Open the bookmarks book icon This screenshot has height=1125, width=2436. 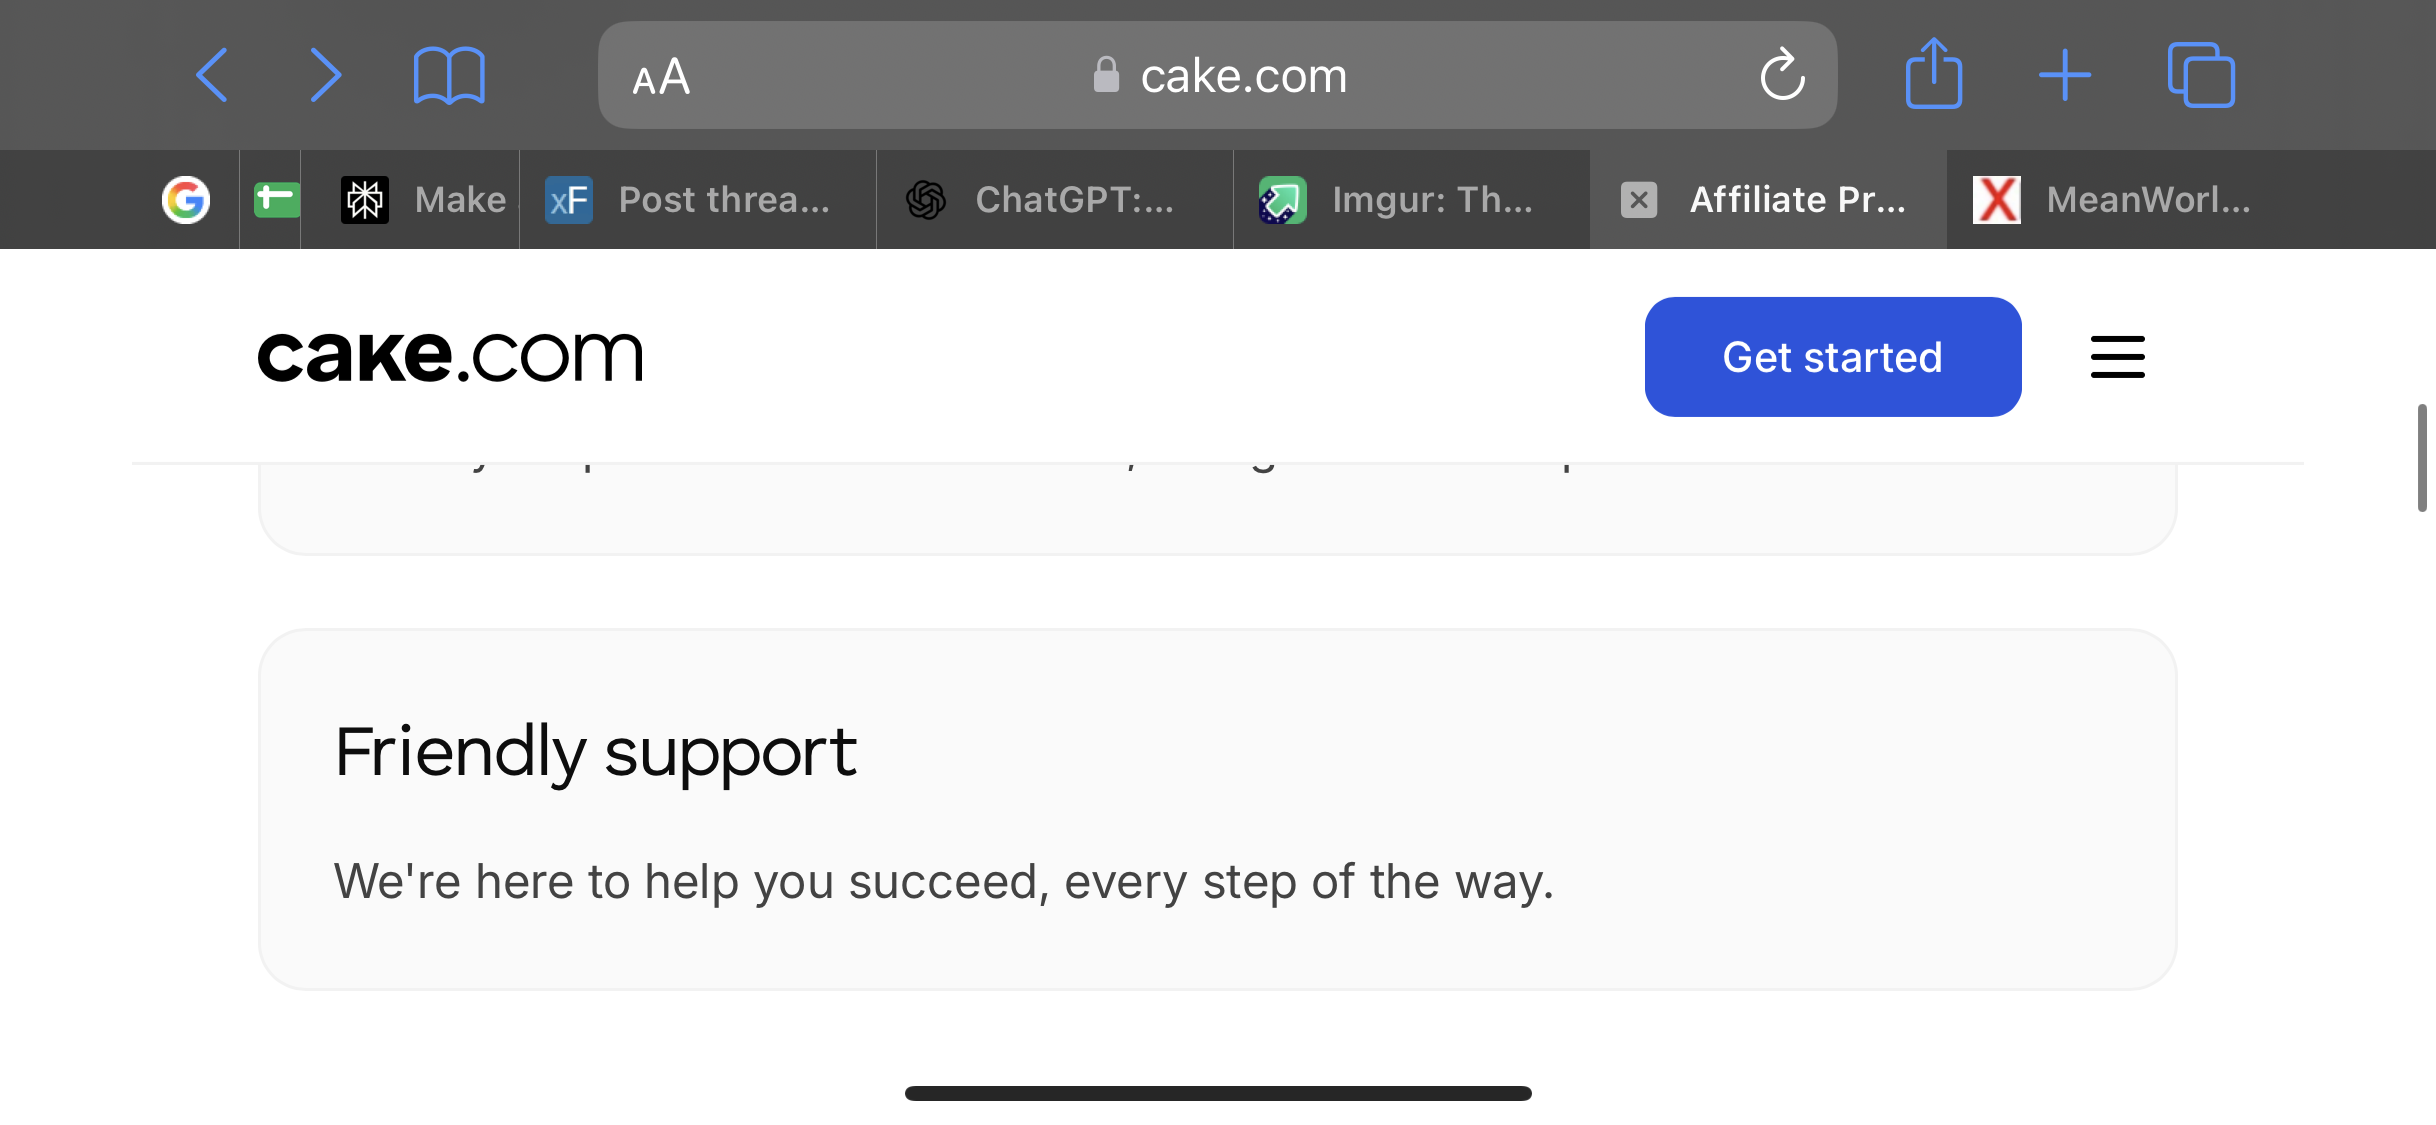pyautogui.click(x=449, y=75)
